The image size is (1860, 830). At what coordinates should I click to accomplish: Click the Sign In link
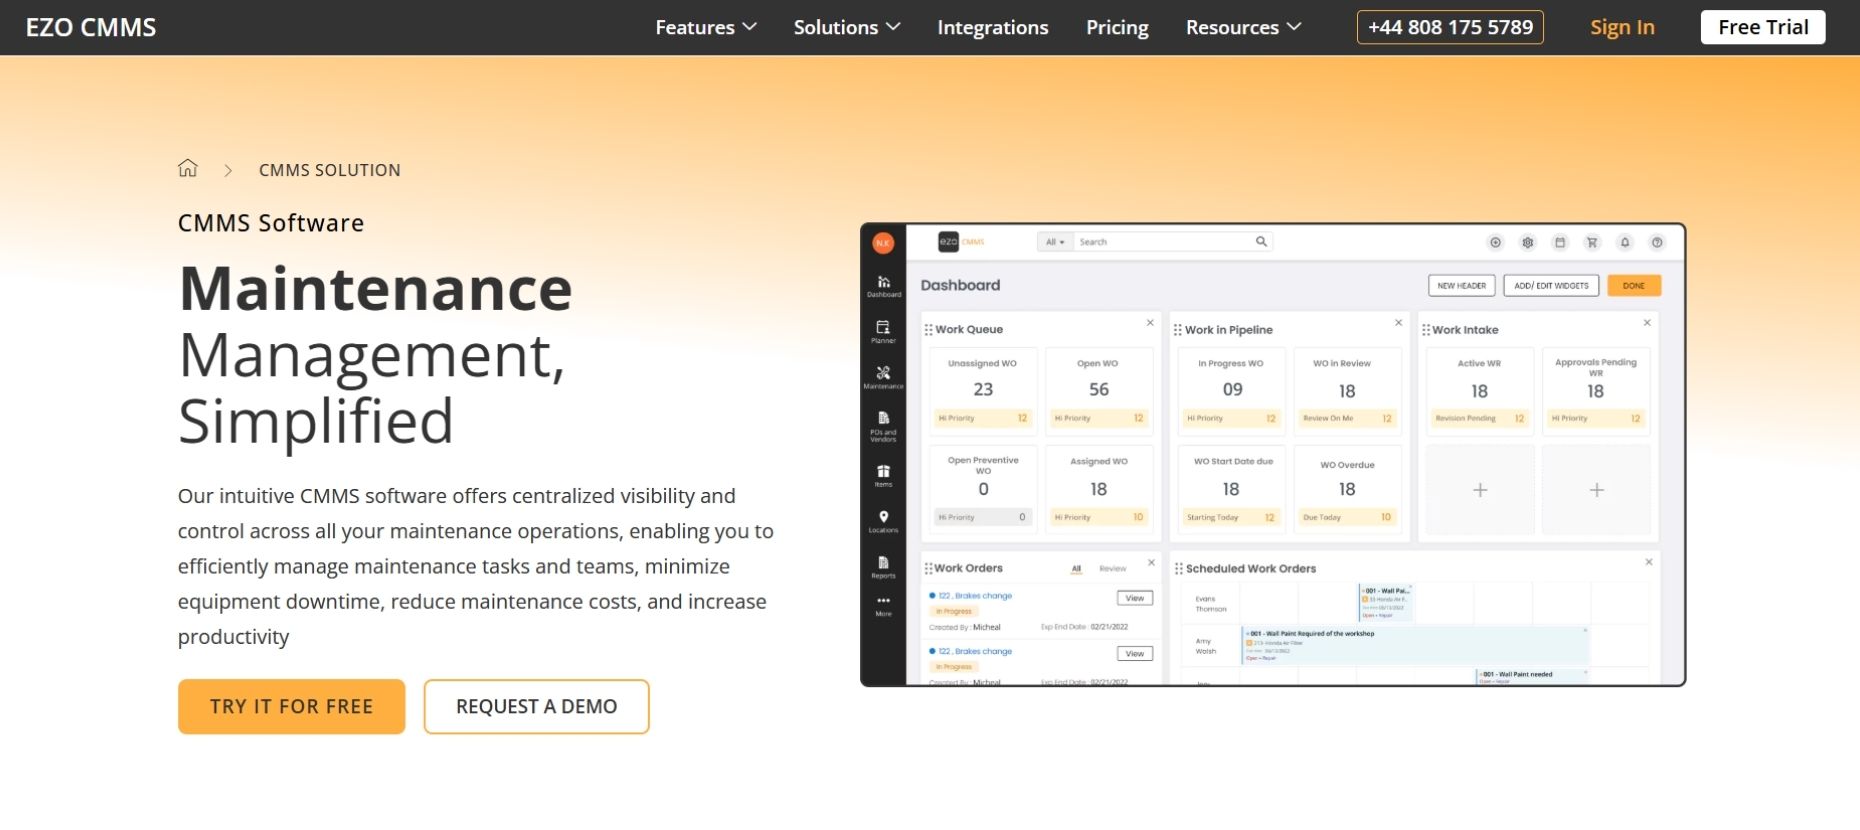coord(1622,27)
